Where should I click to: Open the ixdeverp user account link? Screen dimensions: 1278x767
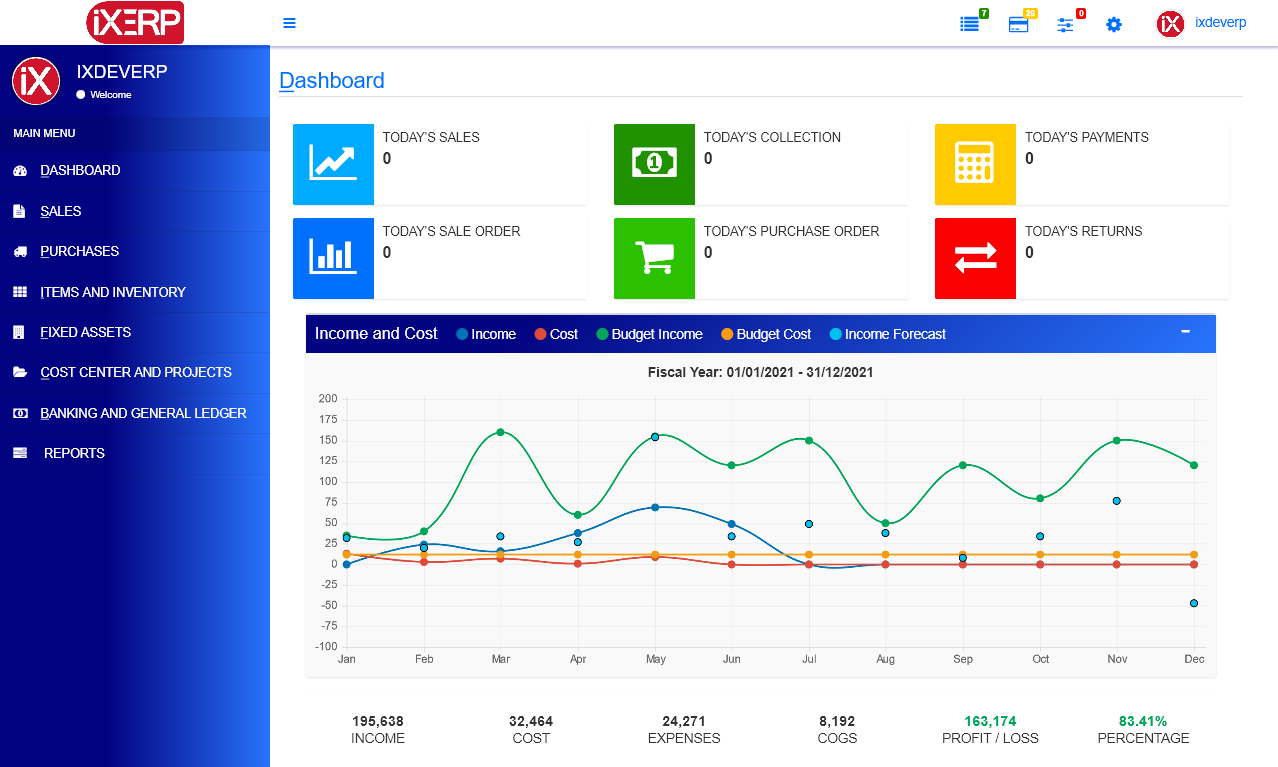1220,22
